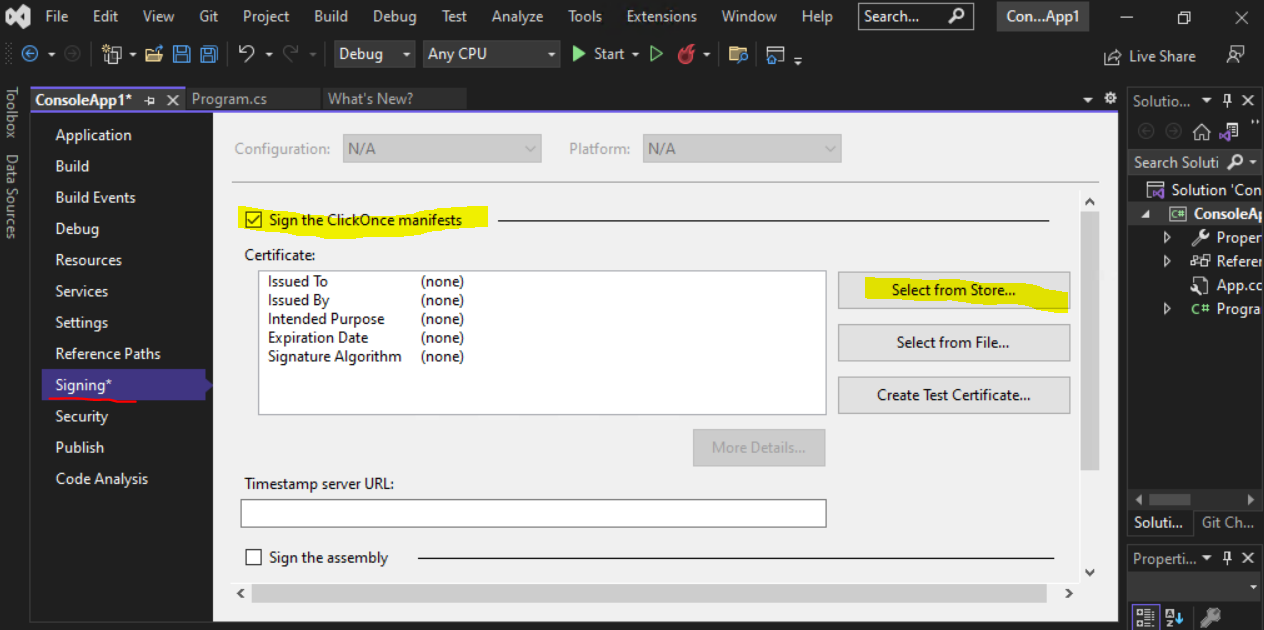Click the Select from Store button
Screen dimensions: 1264x630
(952, 290)
